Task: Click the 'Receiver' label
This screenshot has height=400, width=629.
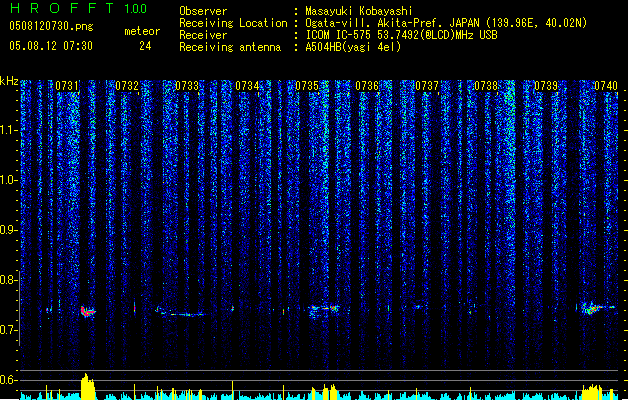Action: click(203, 35)
